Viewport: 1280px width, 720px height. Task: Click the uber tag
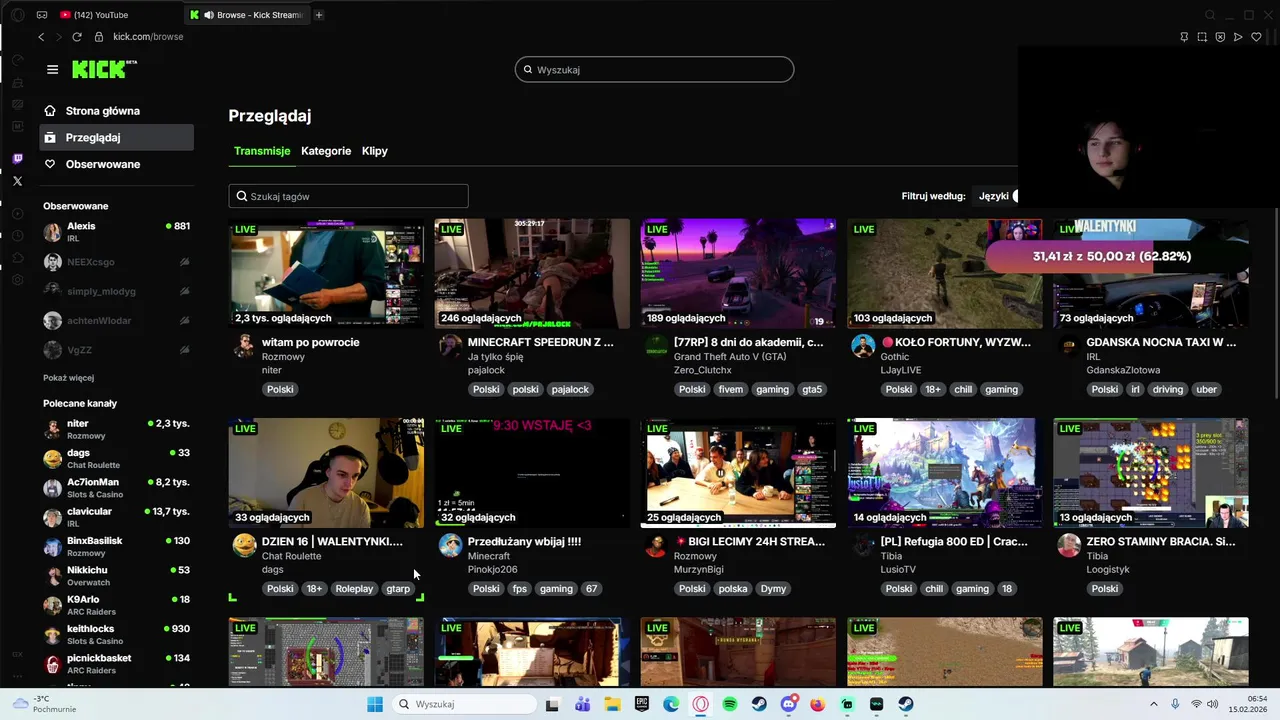[1206, 390]
